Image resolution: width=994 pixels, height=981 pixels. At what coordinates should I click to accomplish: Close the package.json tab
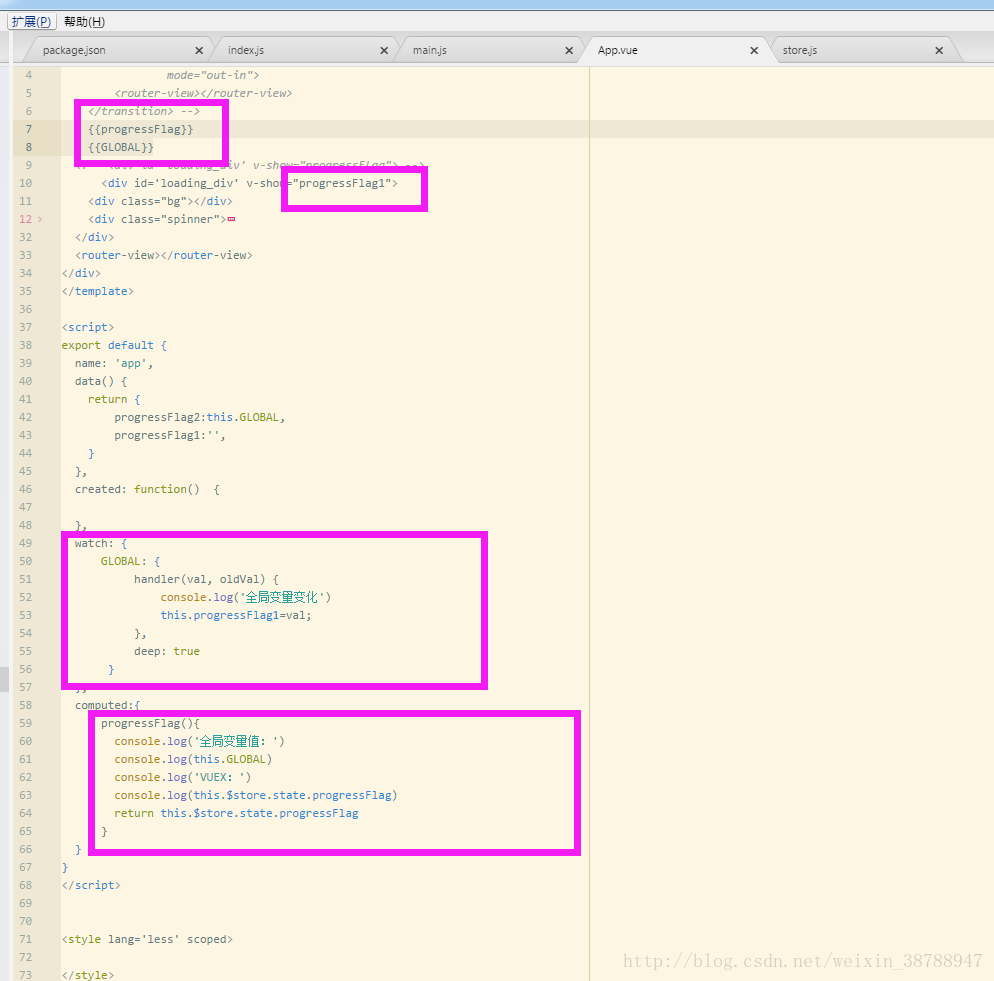(199, 50)
